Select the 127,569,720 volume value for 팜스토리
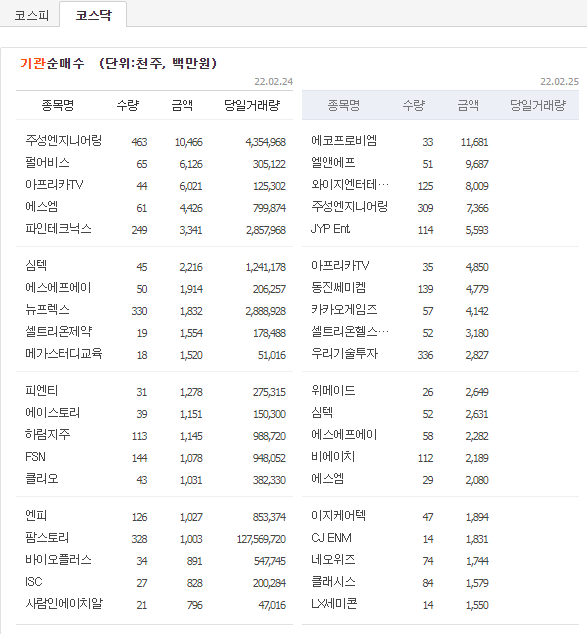The image size is (587, 634). click(261, 539)
